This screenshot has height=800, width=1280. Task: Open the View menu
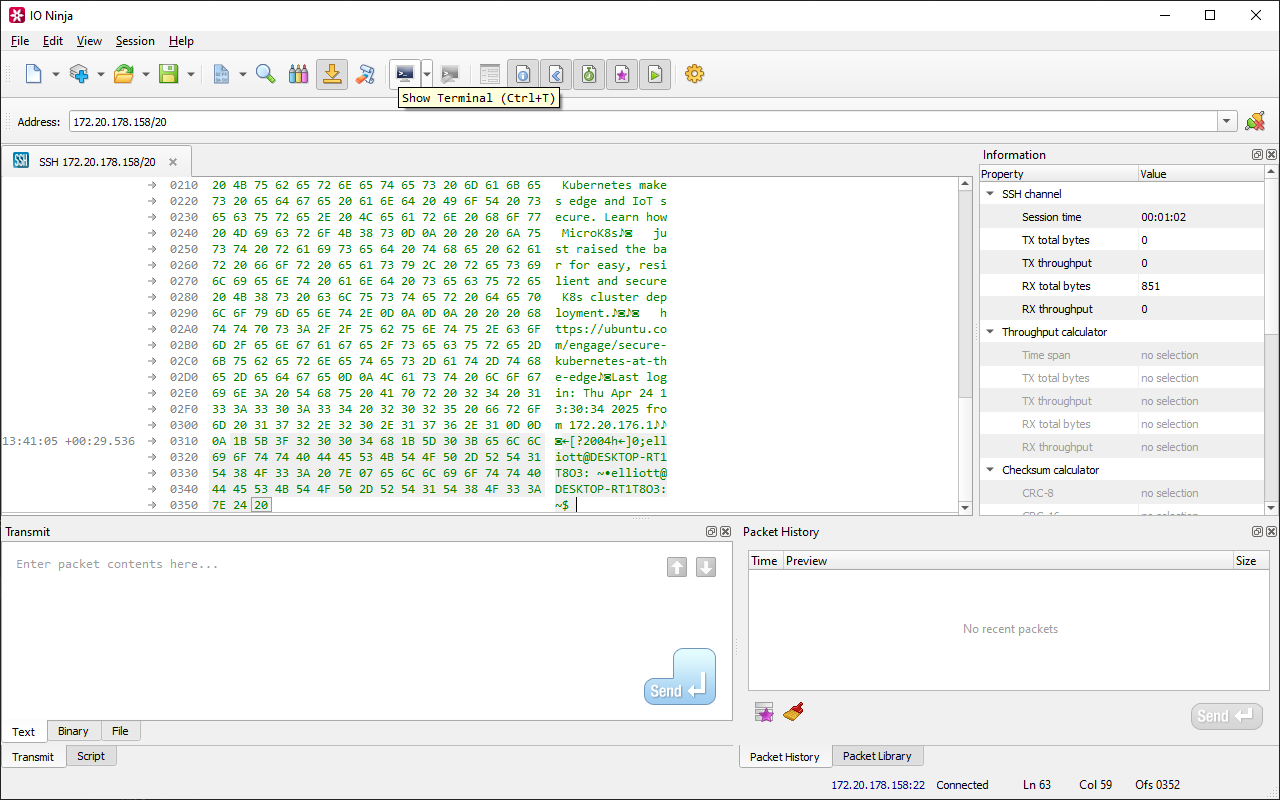pyautogui.click(x=89, y=41)
